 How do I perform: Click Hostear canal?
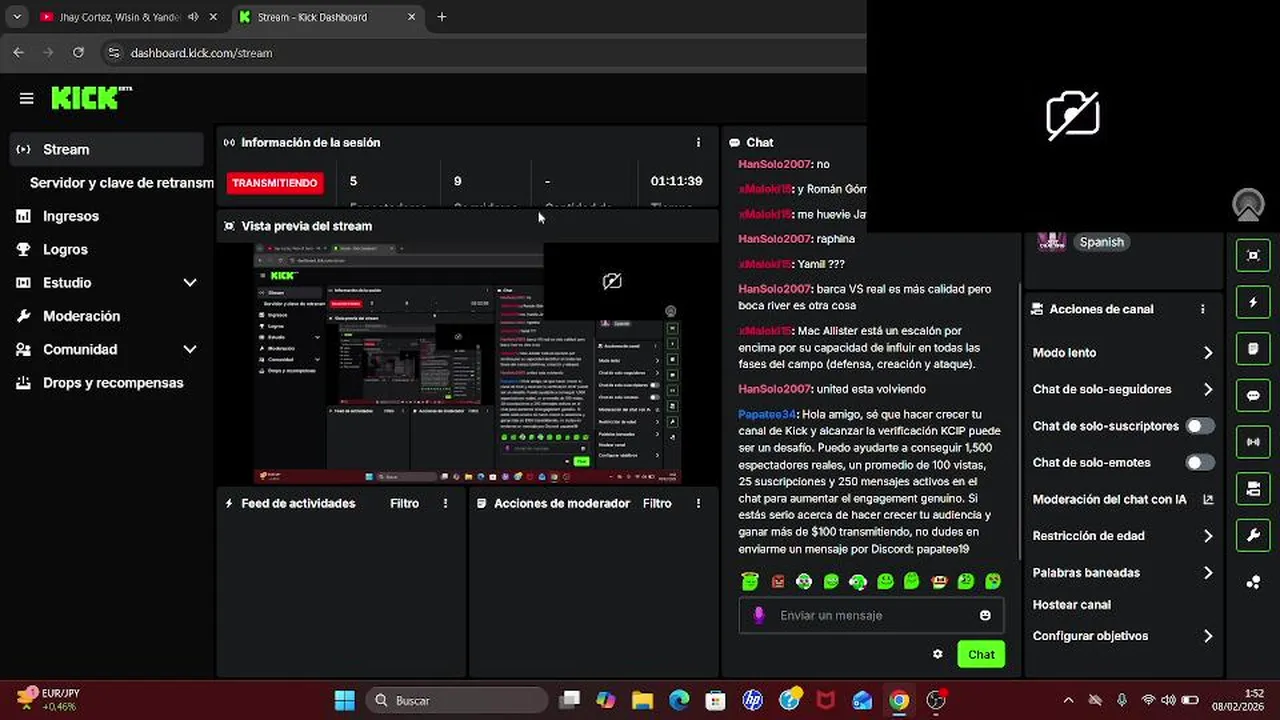pyautogui.click(x=1071, y=605)
